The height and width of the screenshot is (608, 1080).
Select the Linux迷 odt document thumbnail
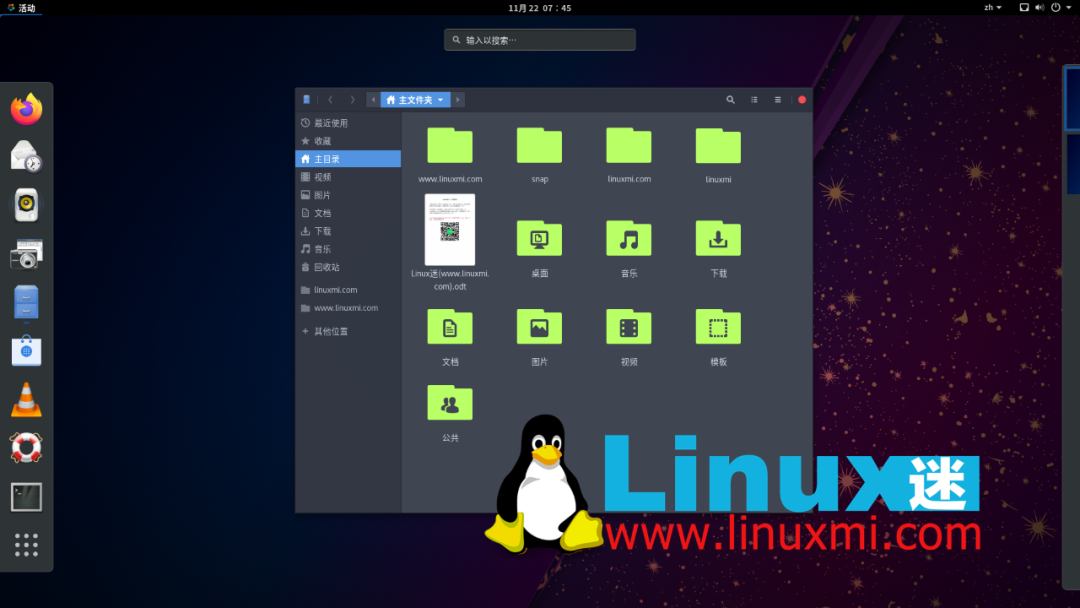[450, 229]
